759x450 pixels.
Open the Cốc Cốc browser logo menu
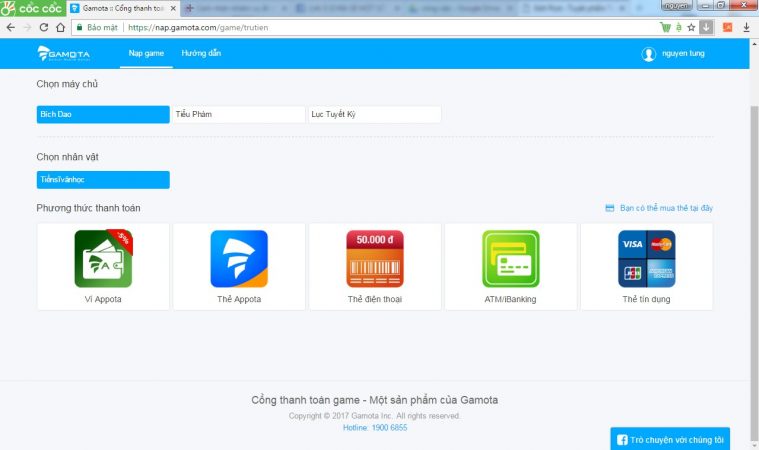32,8
